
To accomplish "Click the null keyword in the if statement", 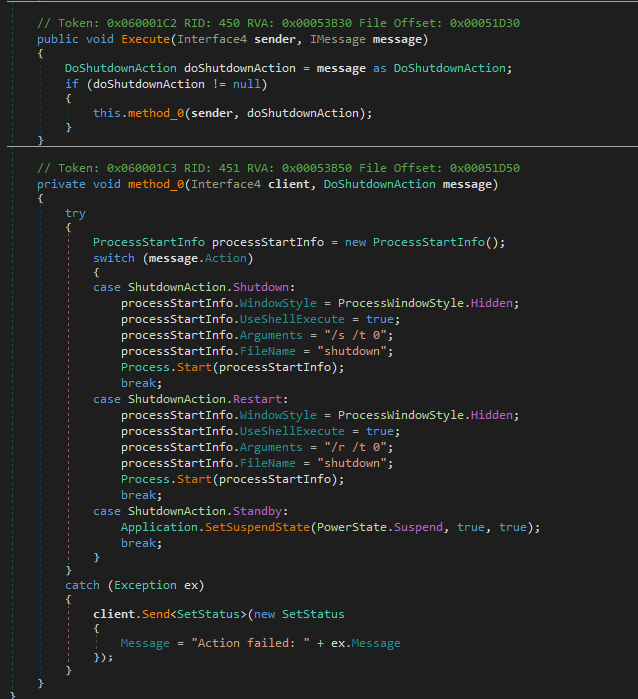I will click(247, 84).
